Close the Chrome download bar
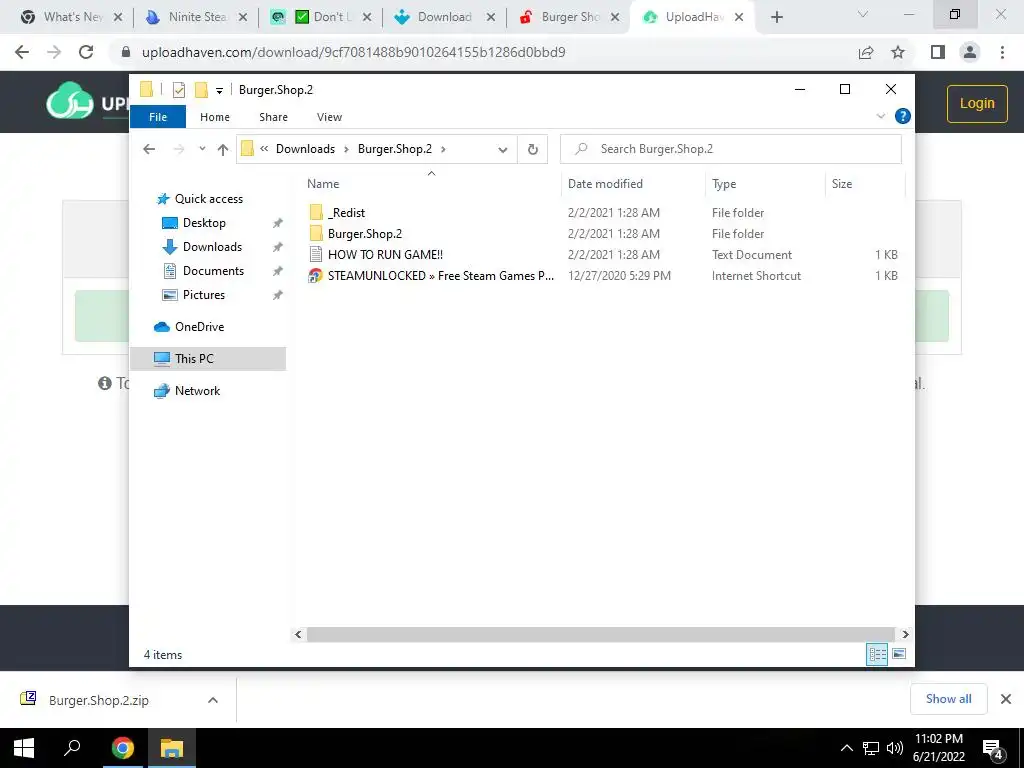The image size is (1024, 768). pos(1006,699)
